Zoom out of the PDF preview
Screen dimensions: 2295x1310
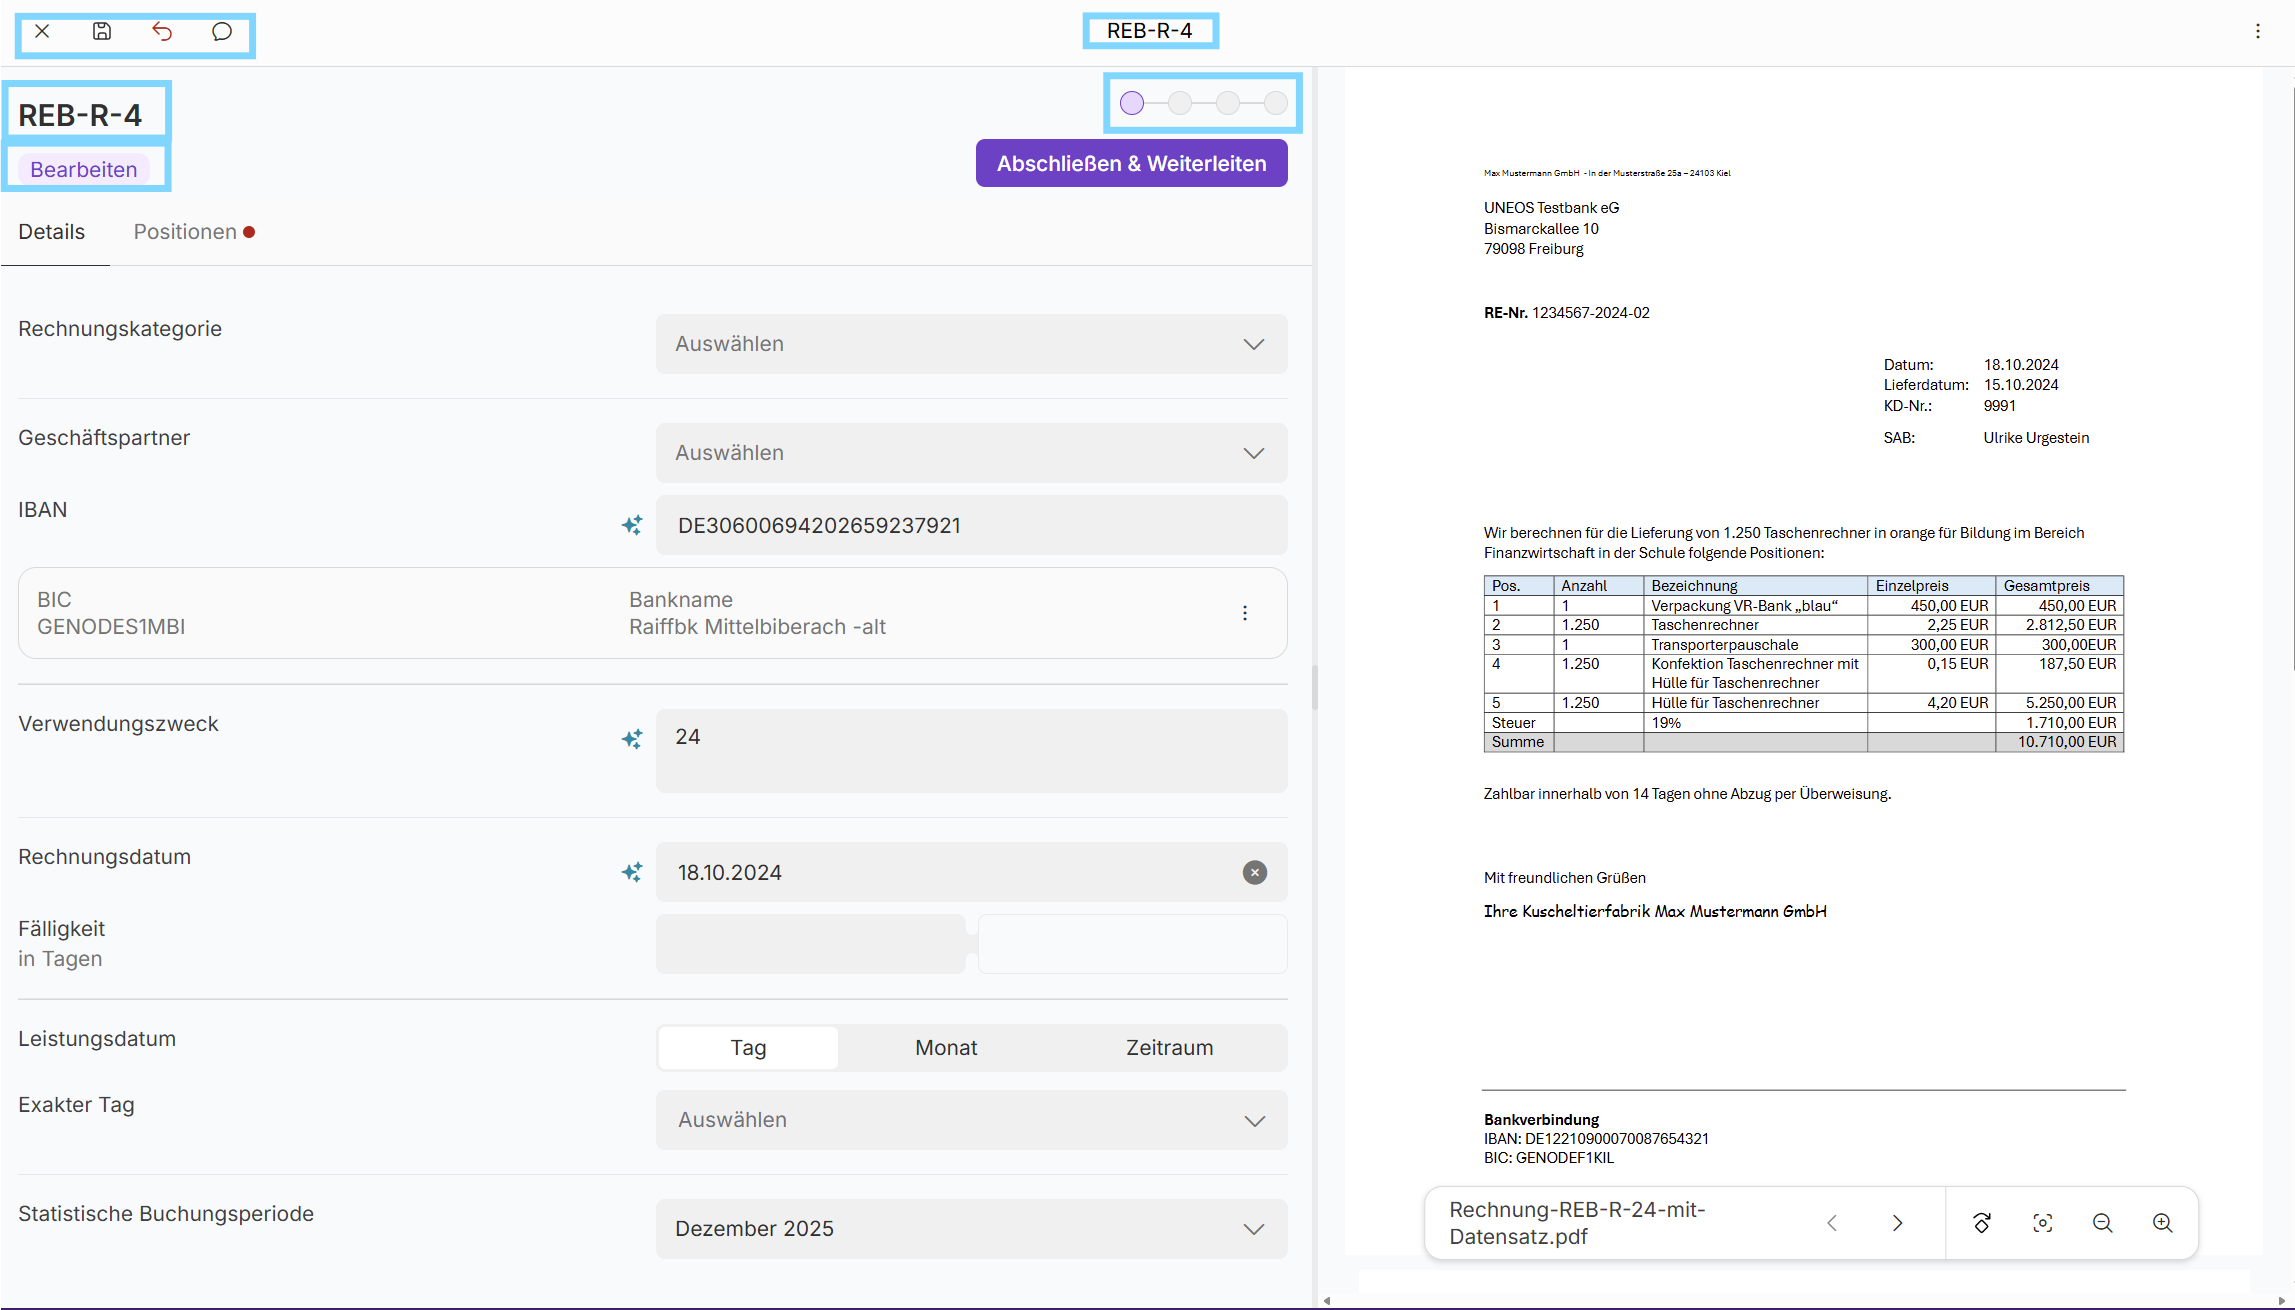click(x=2103, y=1223)
